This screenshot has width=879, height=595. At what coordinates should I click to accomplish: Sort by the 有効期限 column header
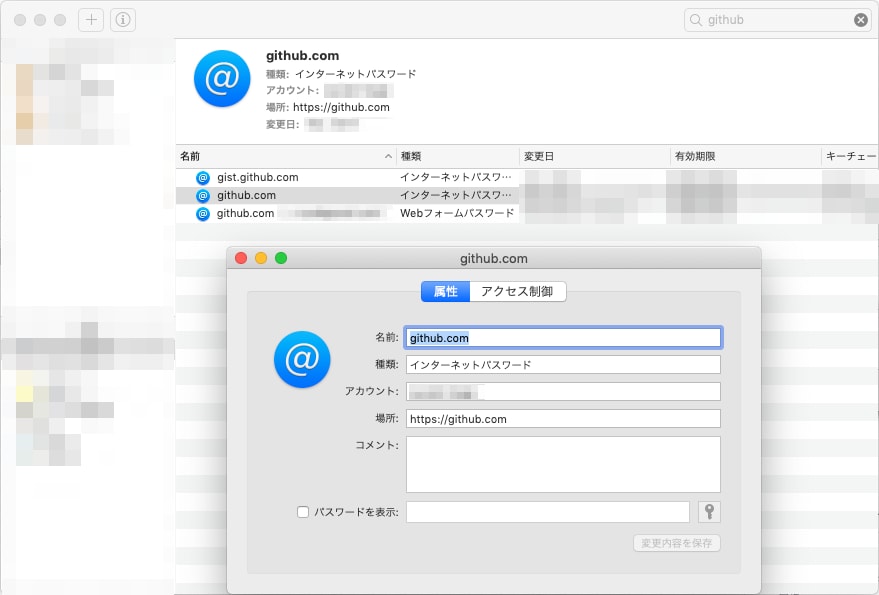click(746, 156)
